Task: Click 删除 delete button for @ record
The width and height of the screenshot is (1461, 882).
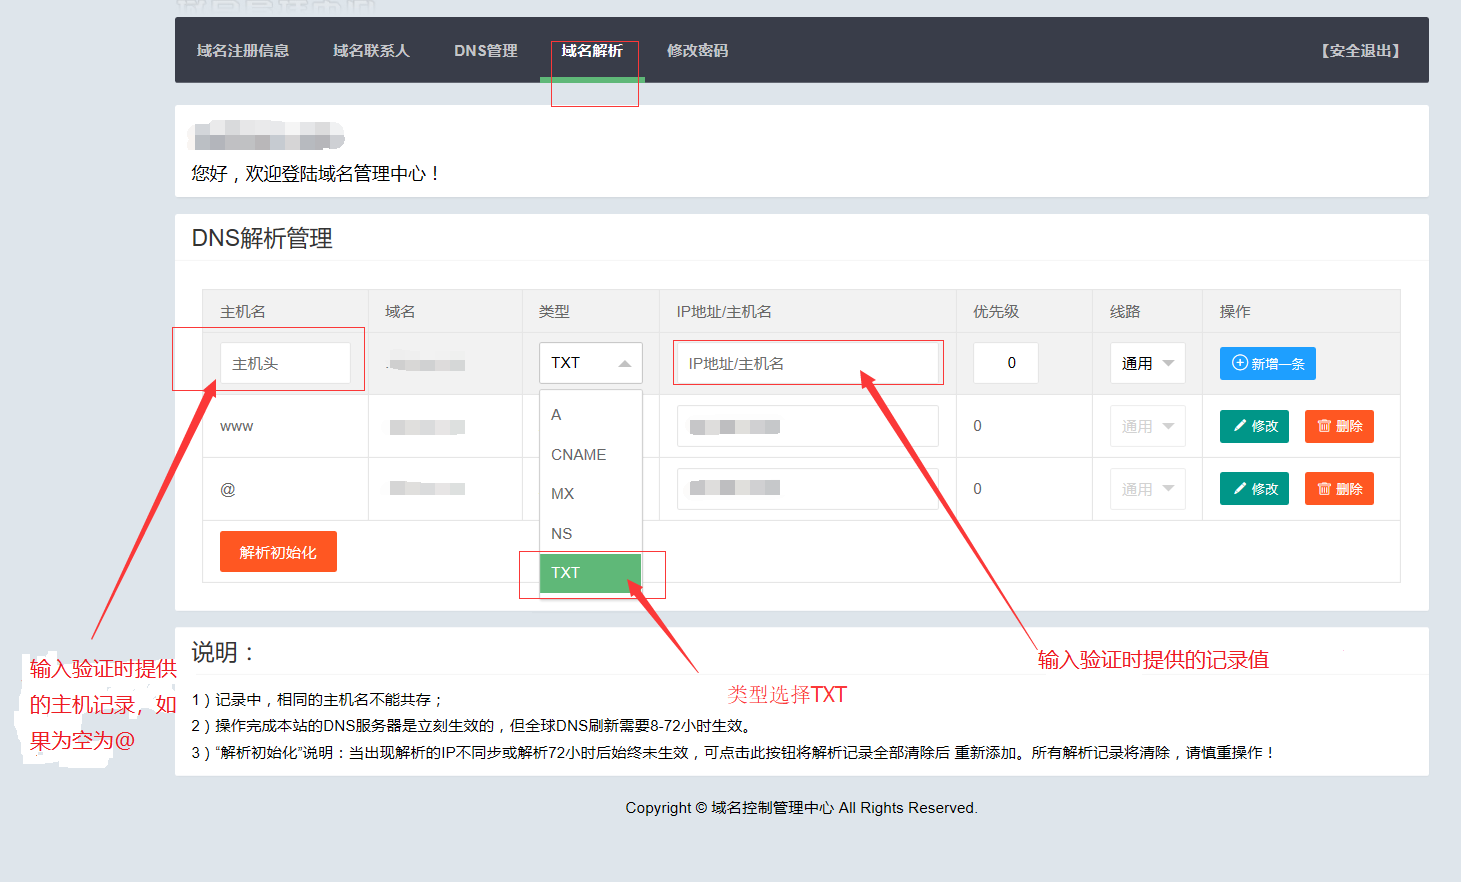Action: coord(1339,489)
